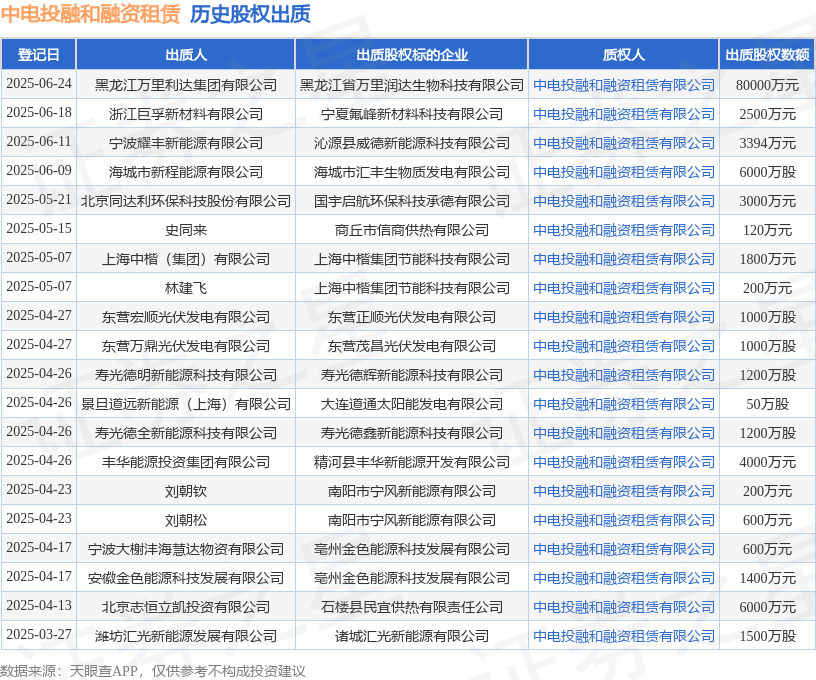This screenshot has width=816, height=680.
Task: Open 质权人 link in 景旦道远新能源 row
Action: click(623, 404)
